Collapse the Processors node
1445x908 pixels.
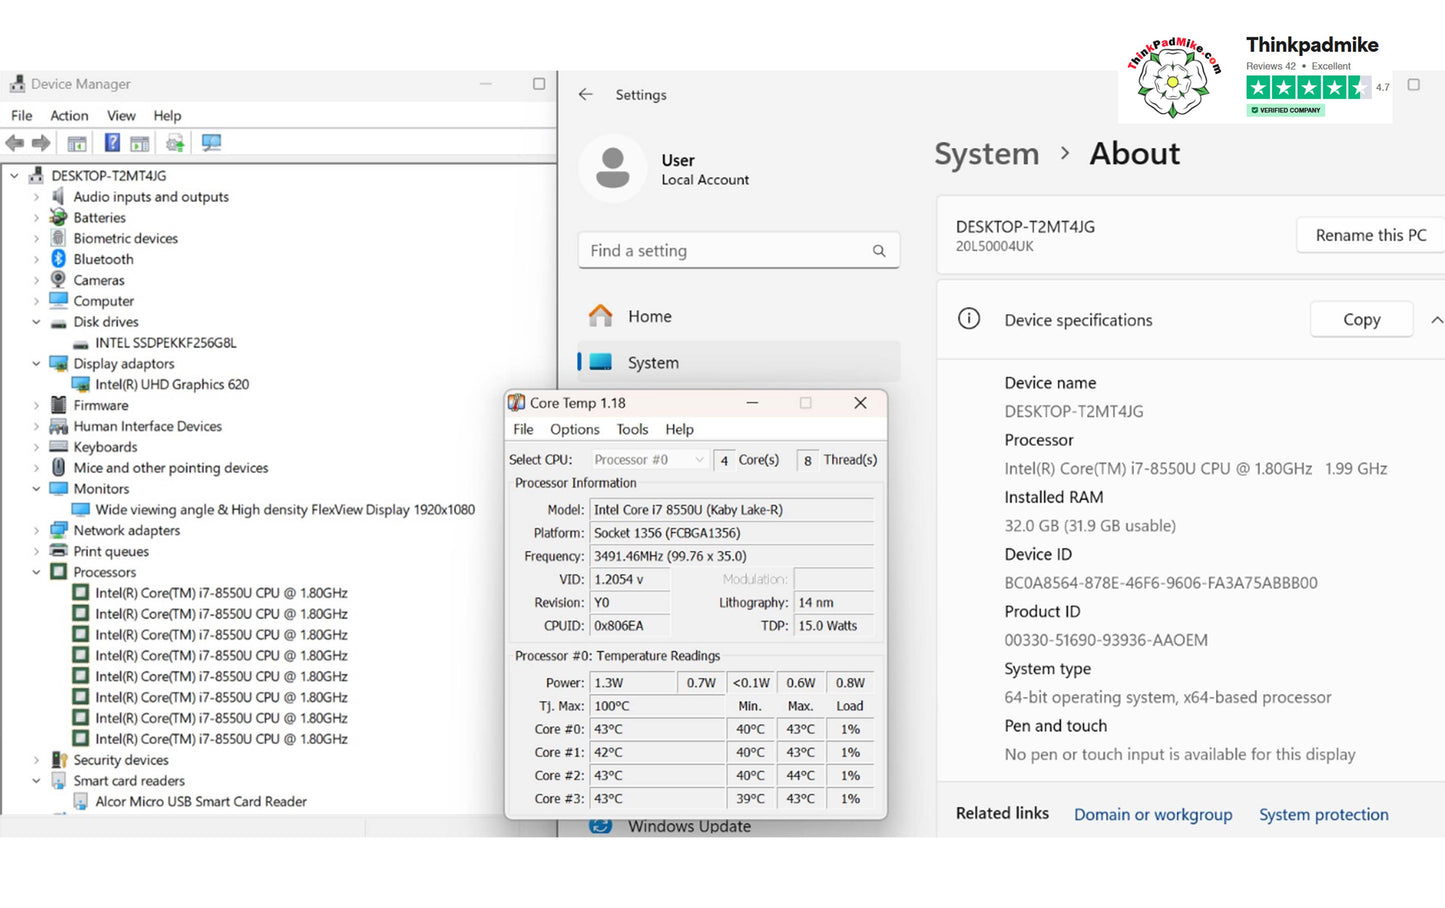click(36, 572)
